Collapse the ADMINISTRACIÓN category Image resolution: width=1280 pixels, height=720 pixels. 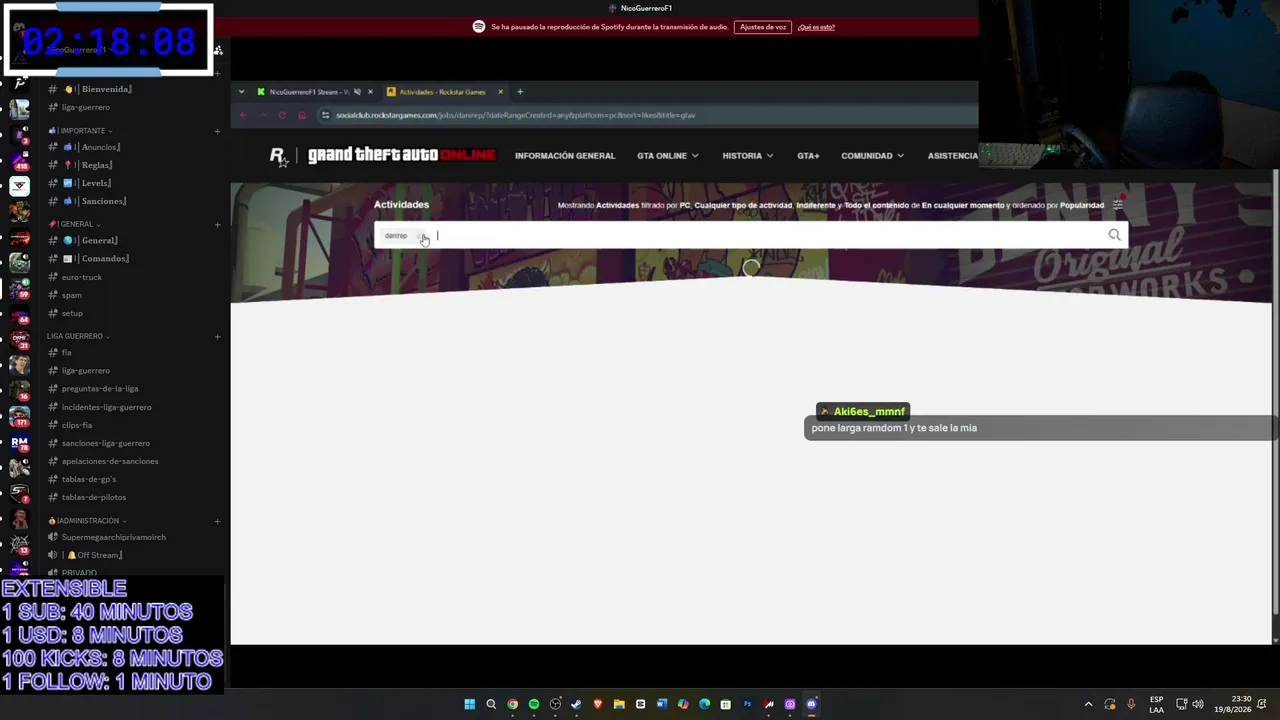(x=87, y=521)
